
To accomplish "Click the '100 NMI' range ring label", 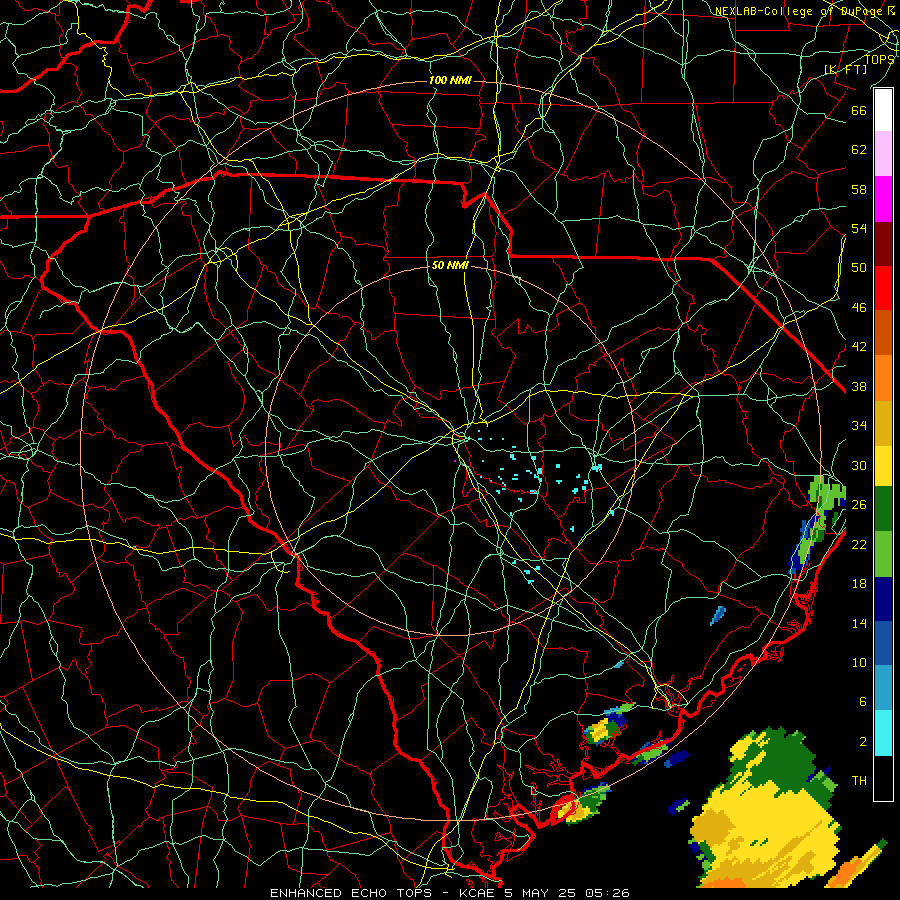I will point(450,80).
